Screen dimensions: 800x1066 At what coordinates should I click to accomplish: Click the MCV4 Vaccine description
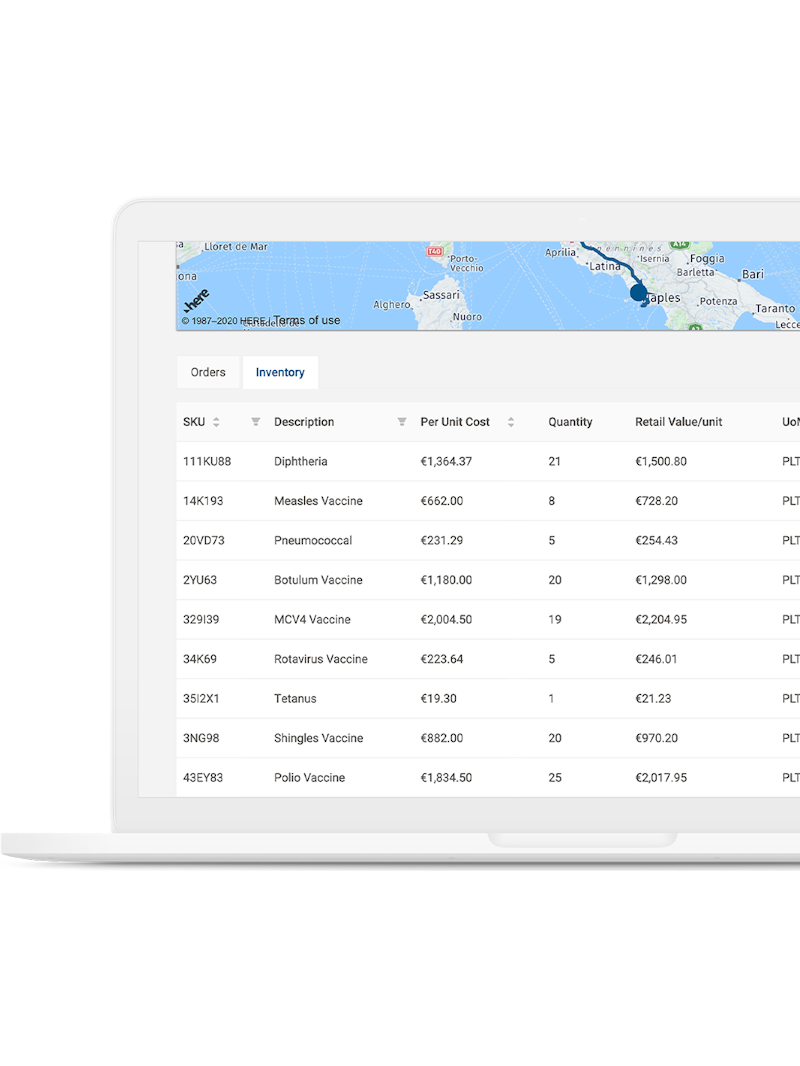tap(312, 620)
